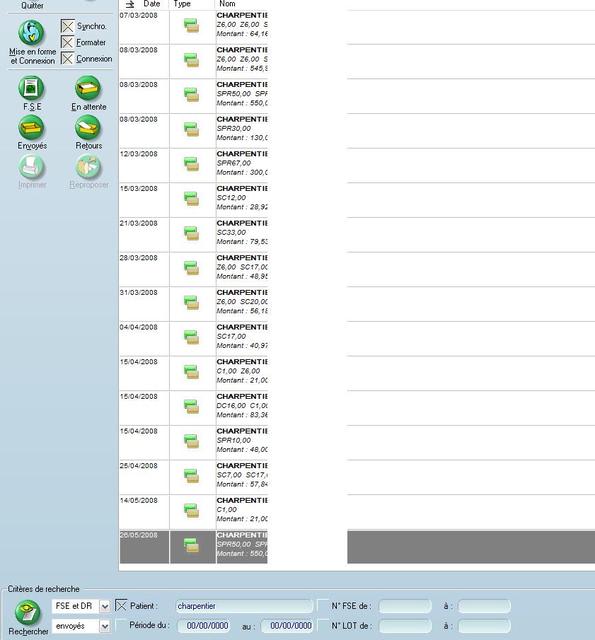Select the type icon of the 12/03/2008 row
This screenshot has height=640, width=595.
[191, 164]
